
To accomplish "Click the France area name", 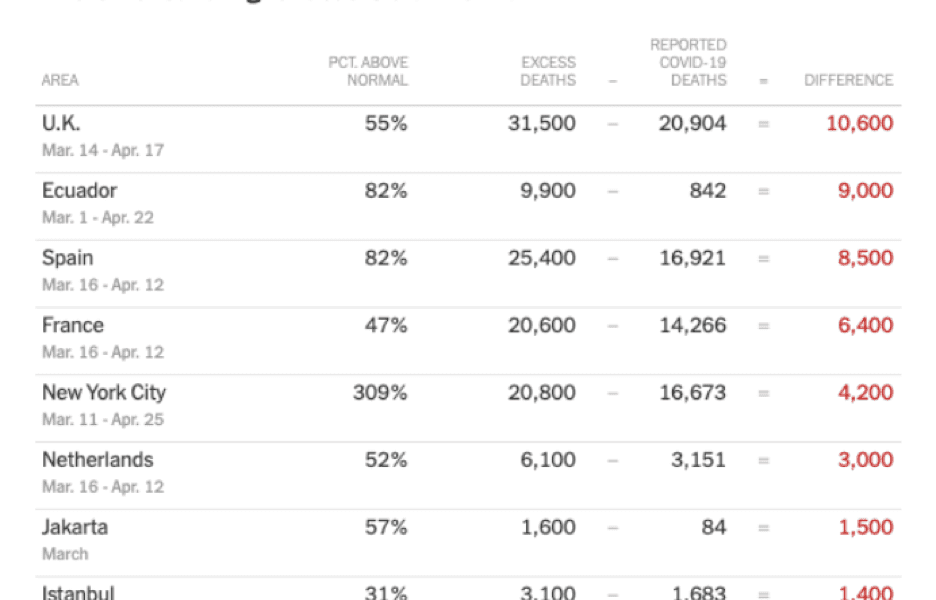I will 73,325.
